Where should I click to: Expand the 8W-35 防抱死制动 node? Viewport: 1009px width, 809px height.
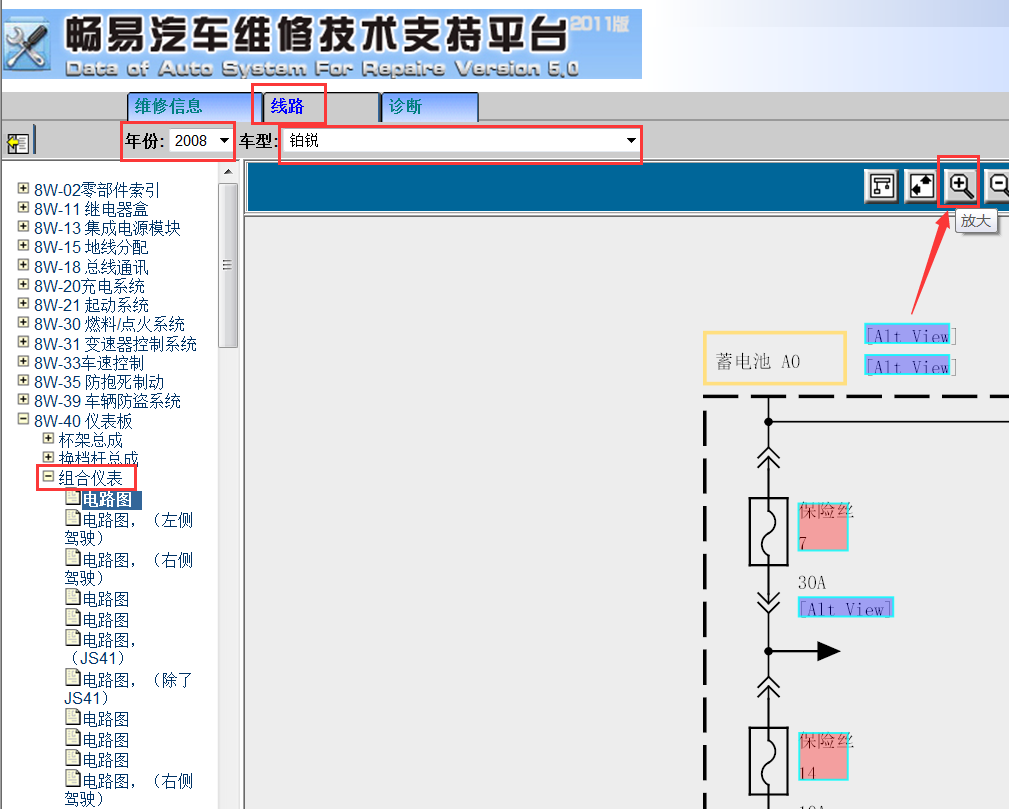[x=23, y=380]
